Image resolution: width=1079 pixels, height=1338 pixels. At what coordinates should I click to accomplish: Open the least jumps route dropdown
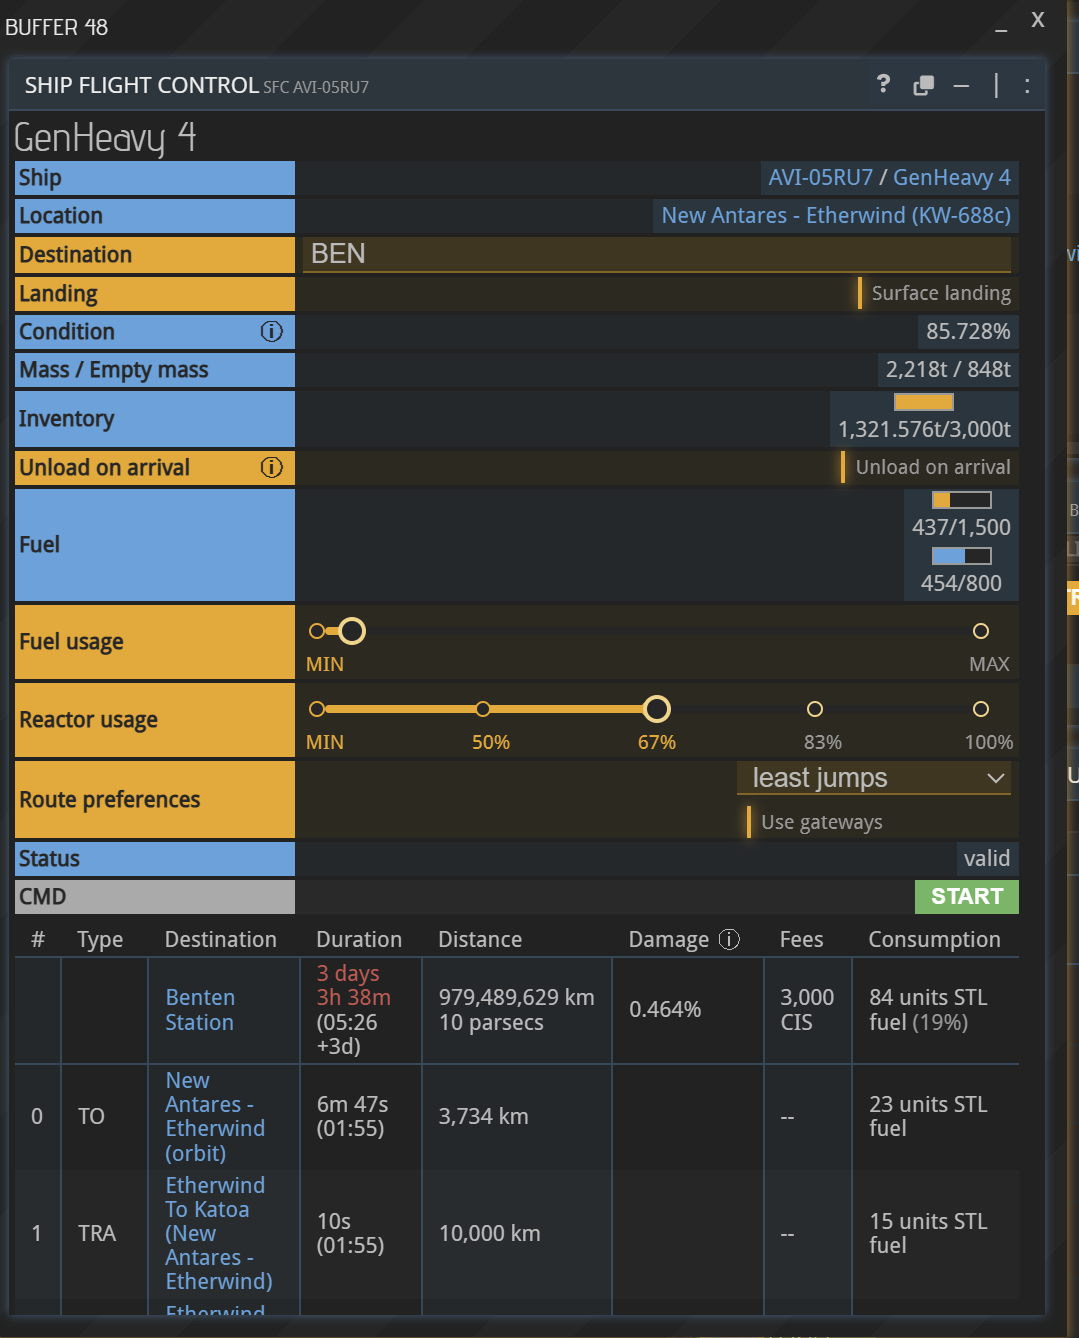tap(874, 778)
